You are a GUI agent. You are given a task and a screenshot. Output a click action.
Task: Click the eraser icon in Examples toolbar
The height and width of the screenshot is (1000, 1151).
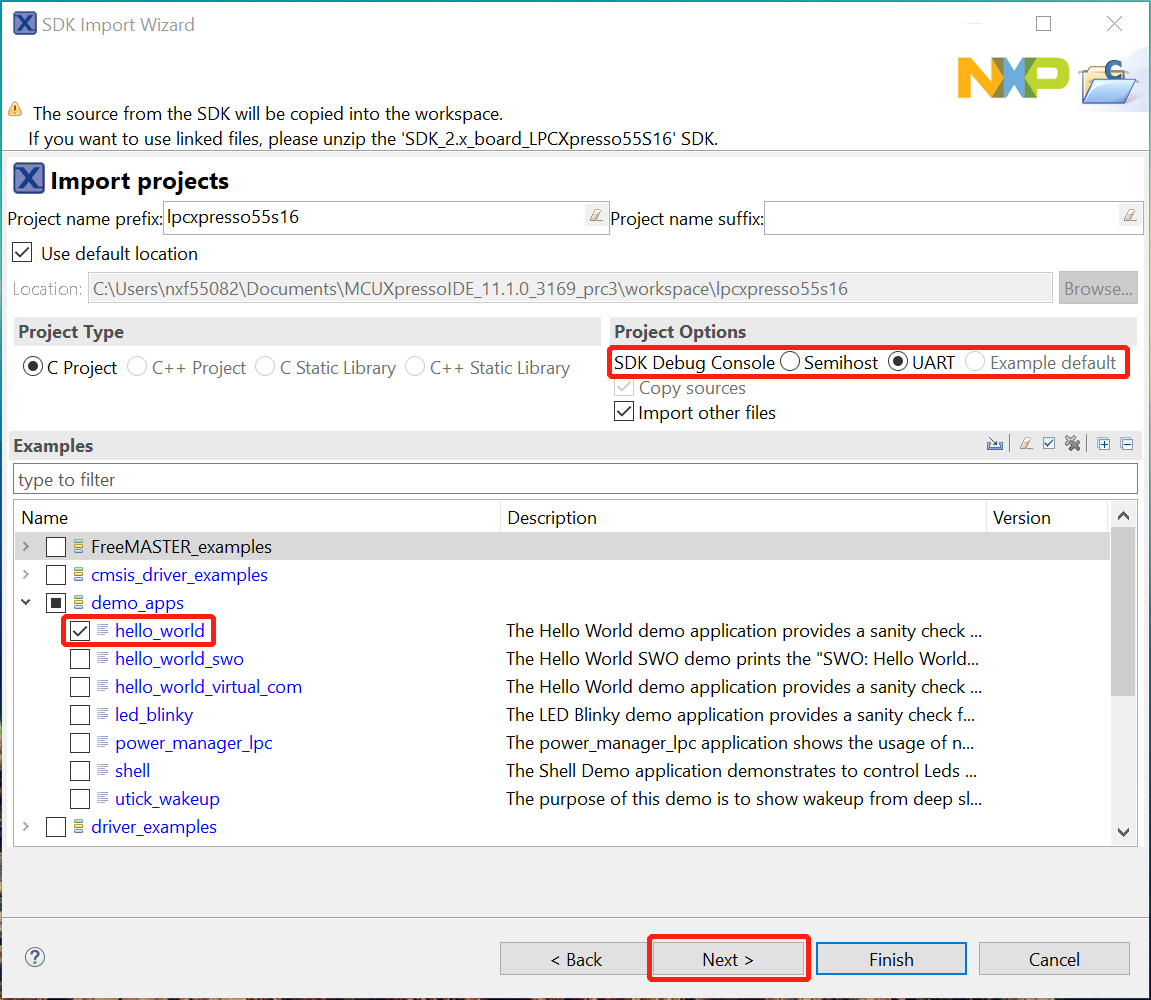[1025, 444]
